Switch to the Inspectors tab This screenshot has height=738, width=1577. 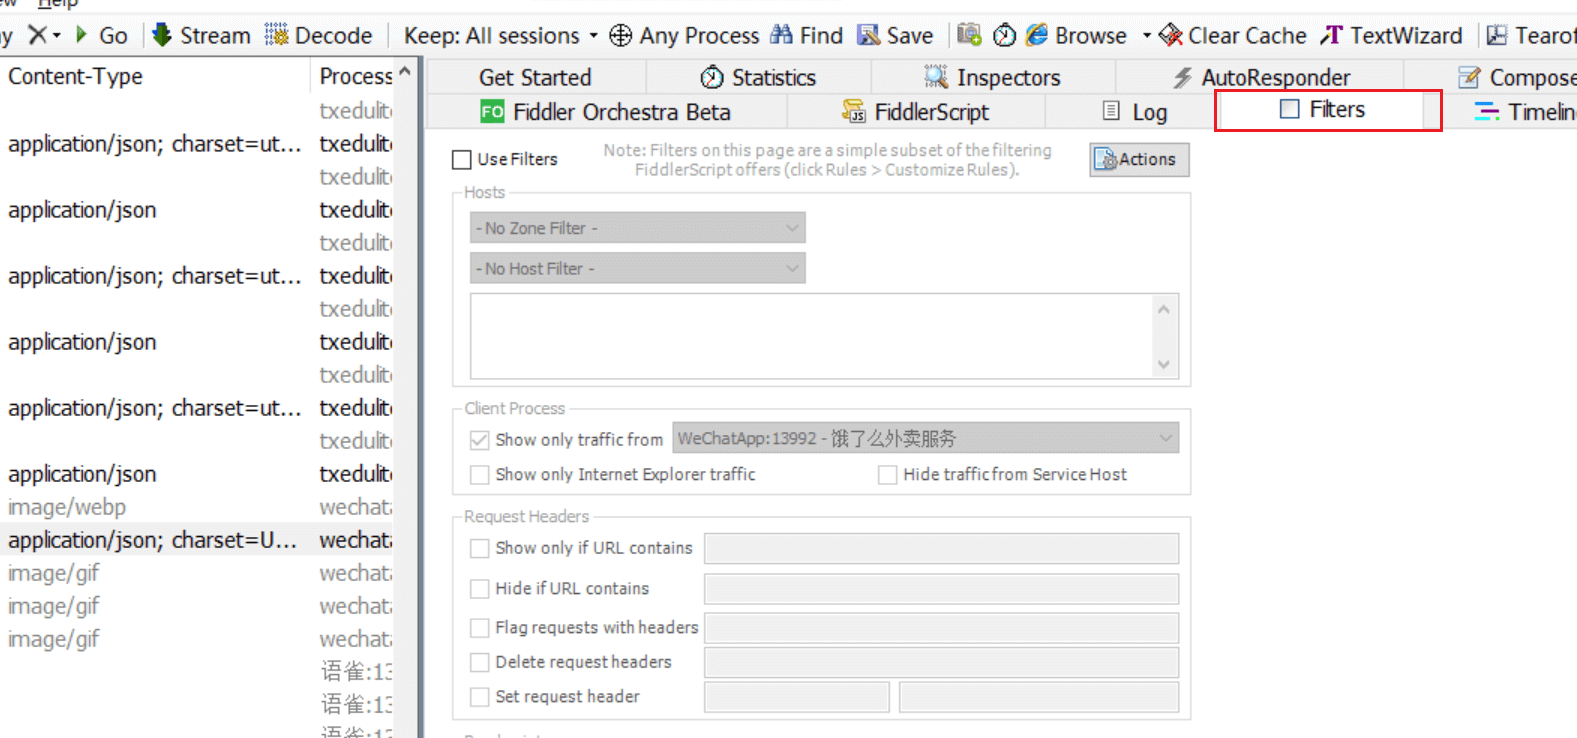pos(992,77)
